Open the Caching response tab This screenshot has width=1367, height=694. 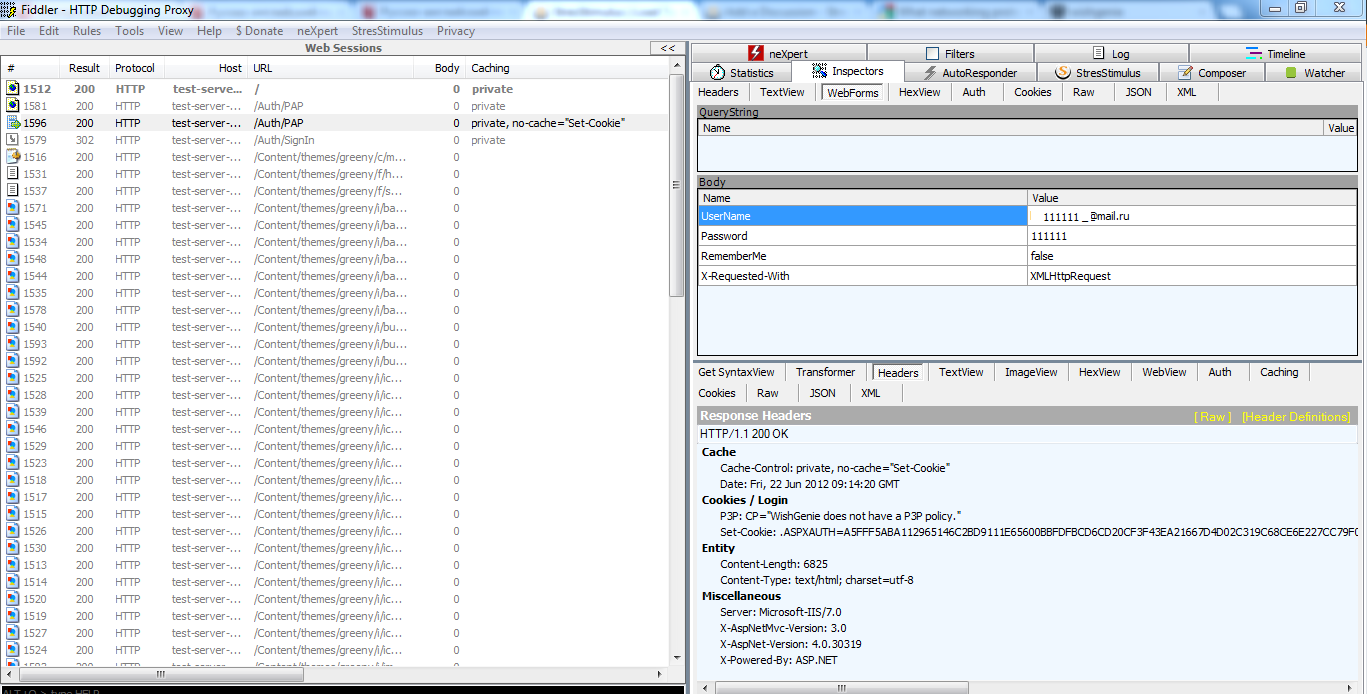(x=1279, y=372)
